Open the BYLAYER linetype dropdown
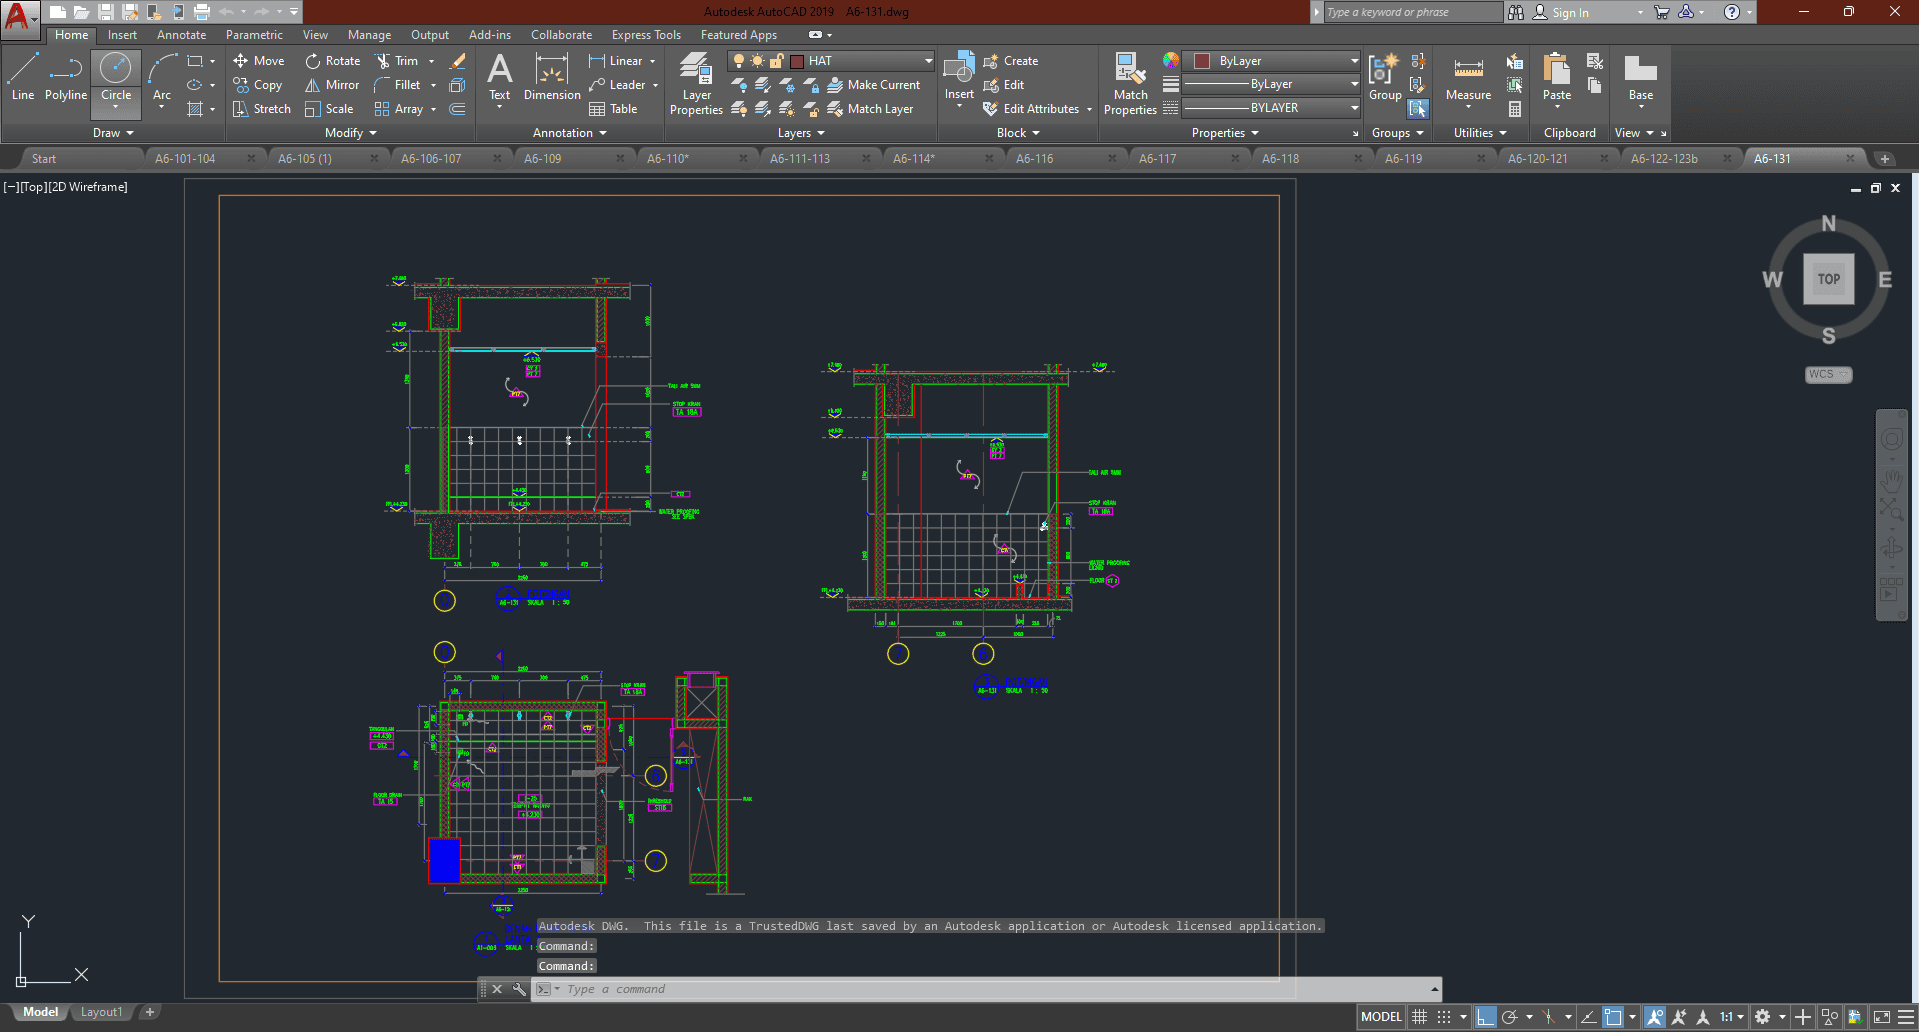 tap(1354, 108)
